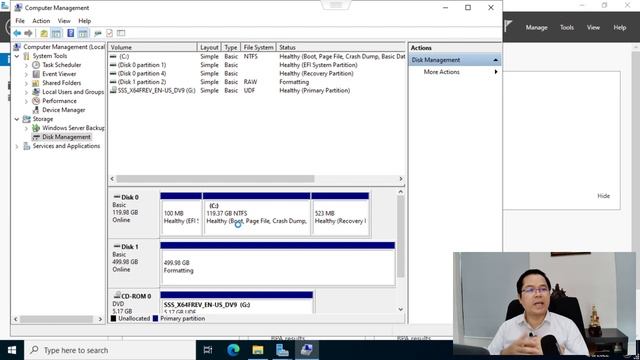Toggle the Show/Hide Action Pane toolbar icon

pyautogui.click(x=83, y=33)
